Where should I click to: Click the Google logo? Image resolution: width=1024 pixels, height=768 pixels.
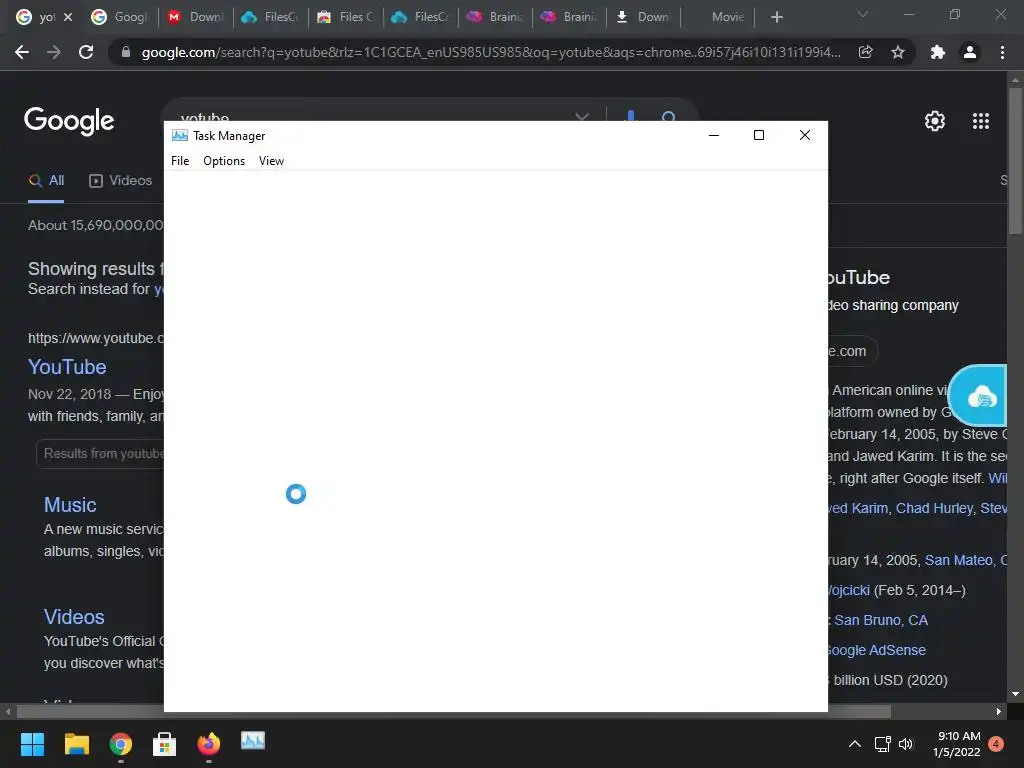pos(69,121)
